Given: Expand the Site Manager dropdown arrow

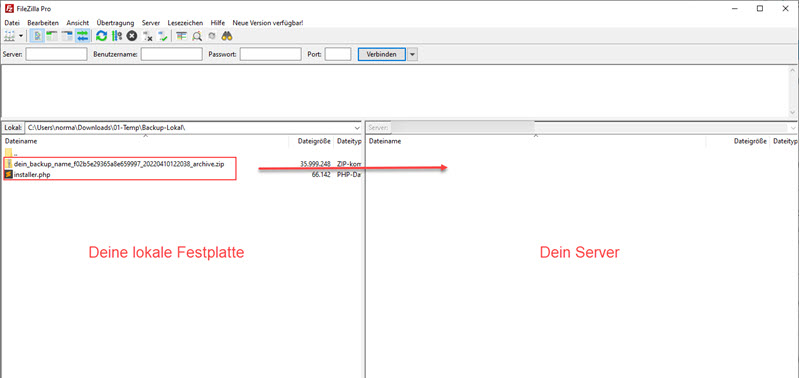Looking at the screenshot, I should [21, 36].
